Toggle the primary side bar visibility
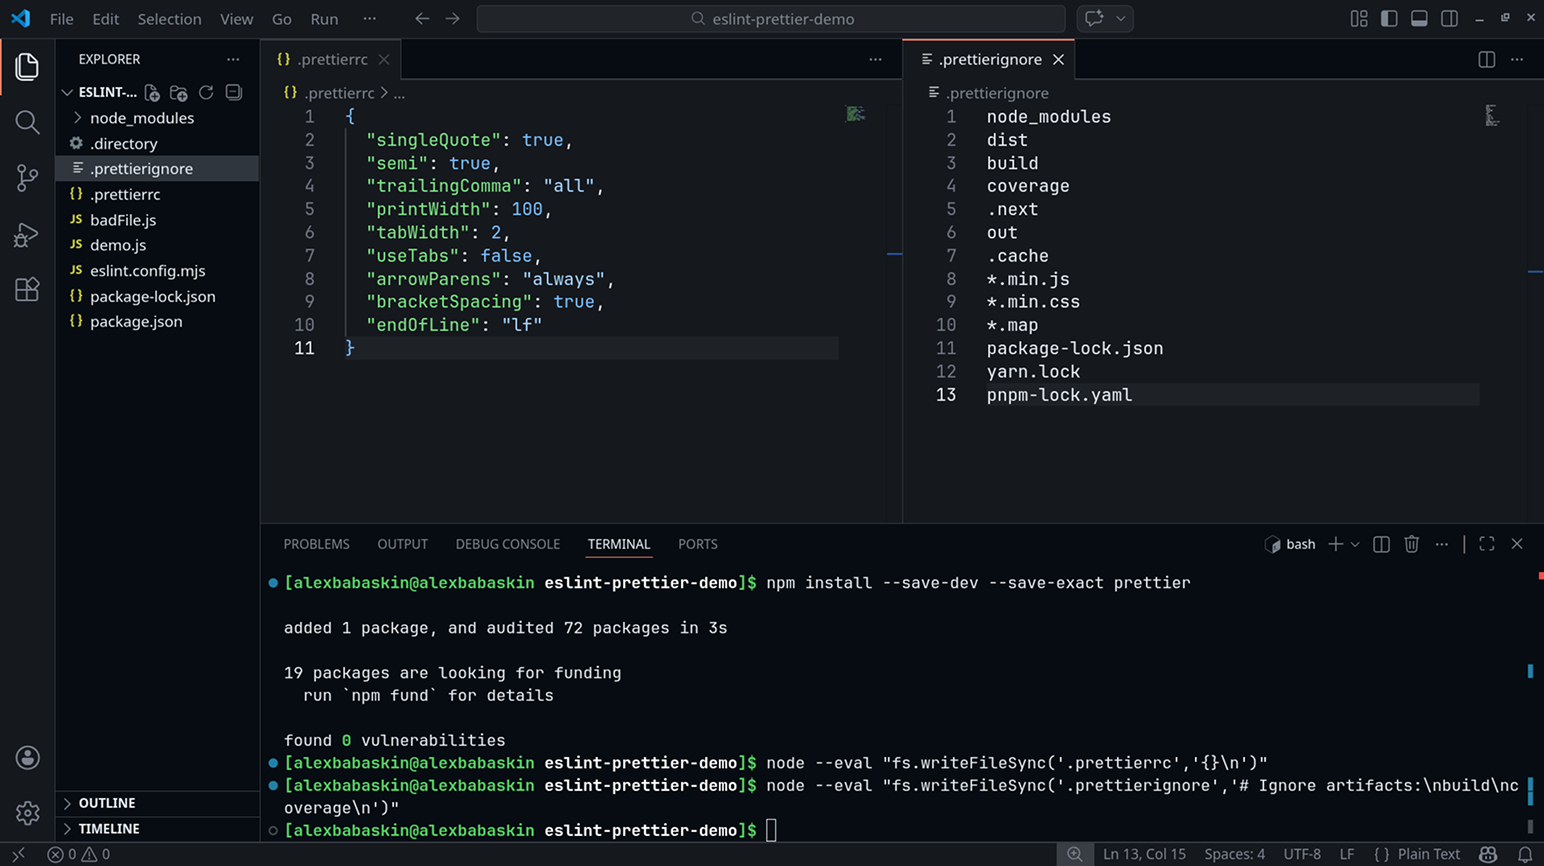The width and height of the screenshot is (1544, 866). (1389, 19)
